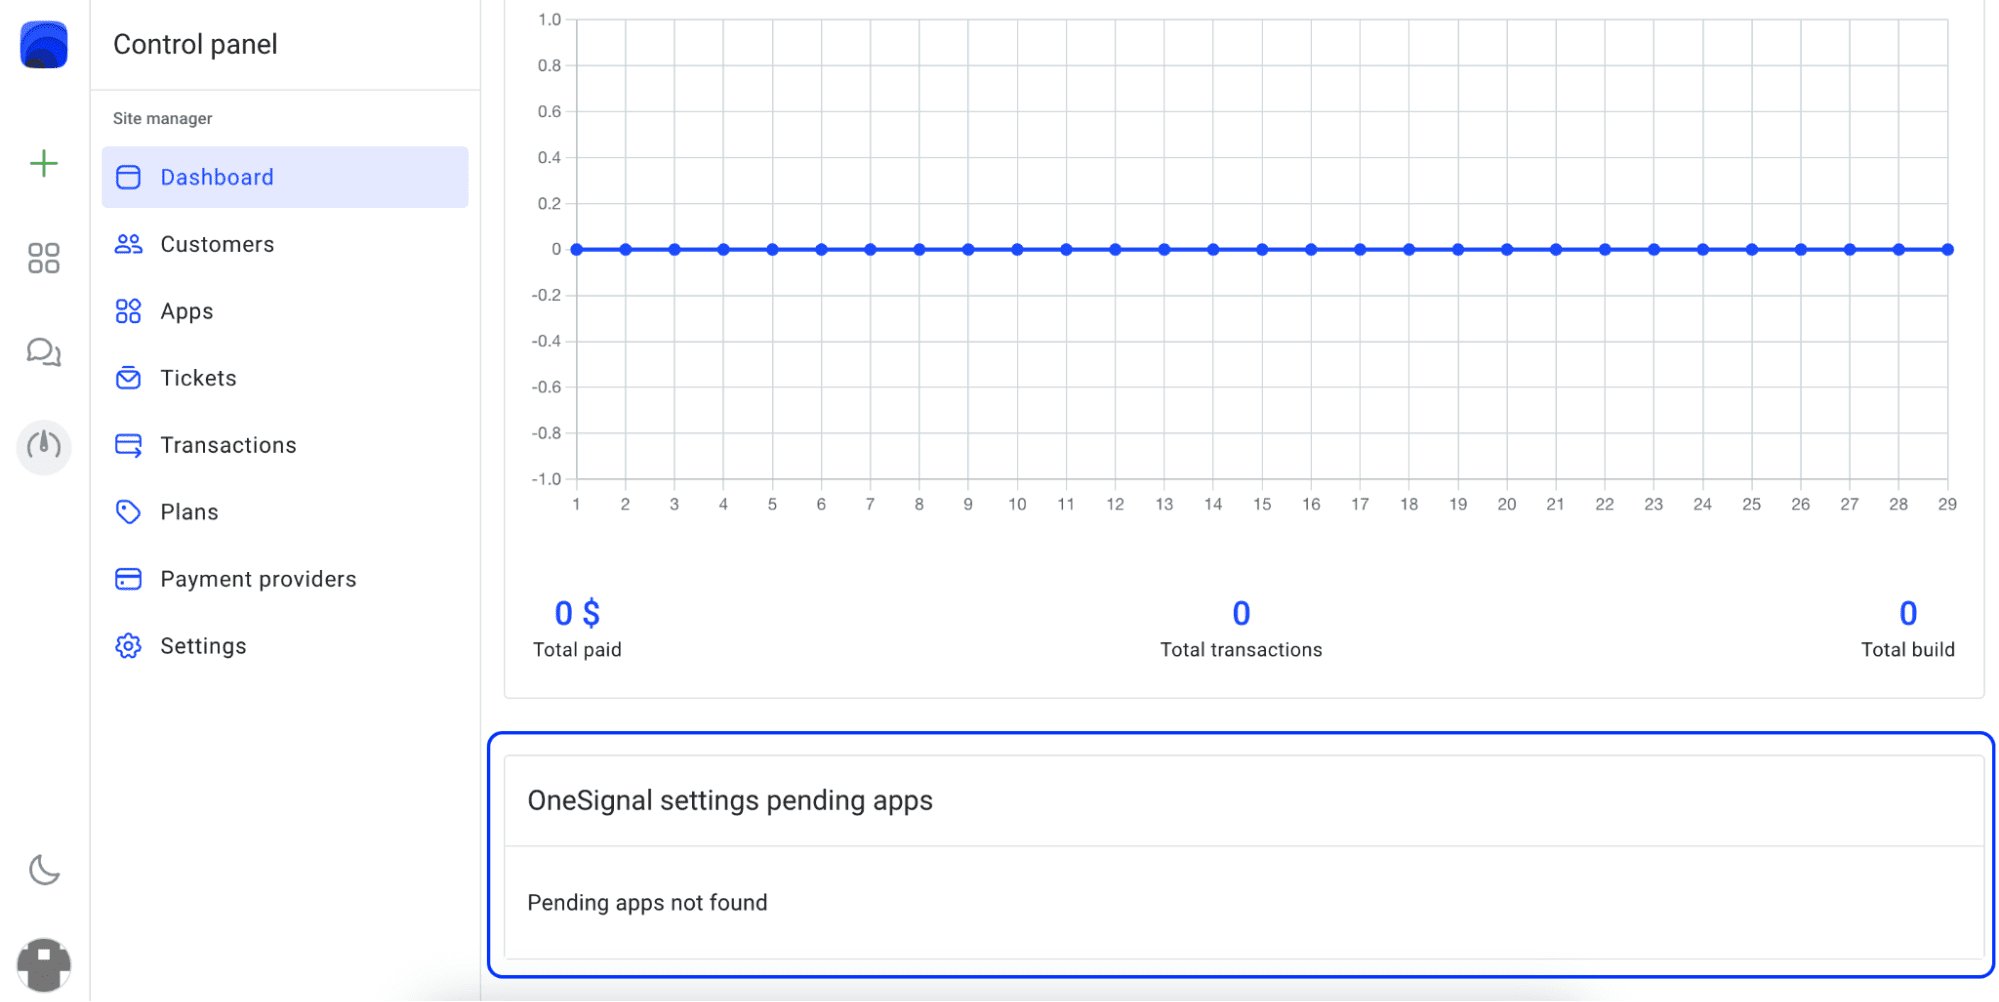Navigate to Transactions
This screenshot has height=1002, width=1999.
(228, 445)
